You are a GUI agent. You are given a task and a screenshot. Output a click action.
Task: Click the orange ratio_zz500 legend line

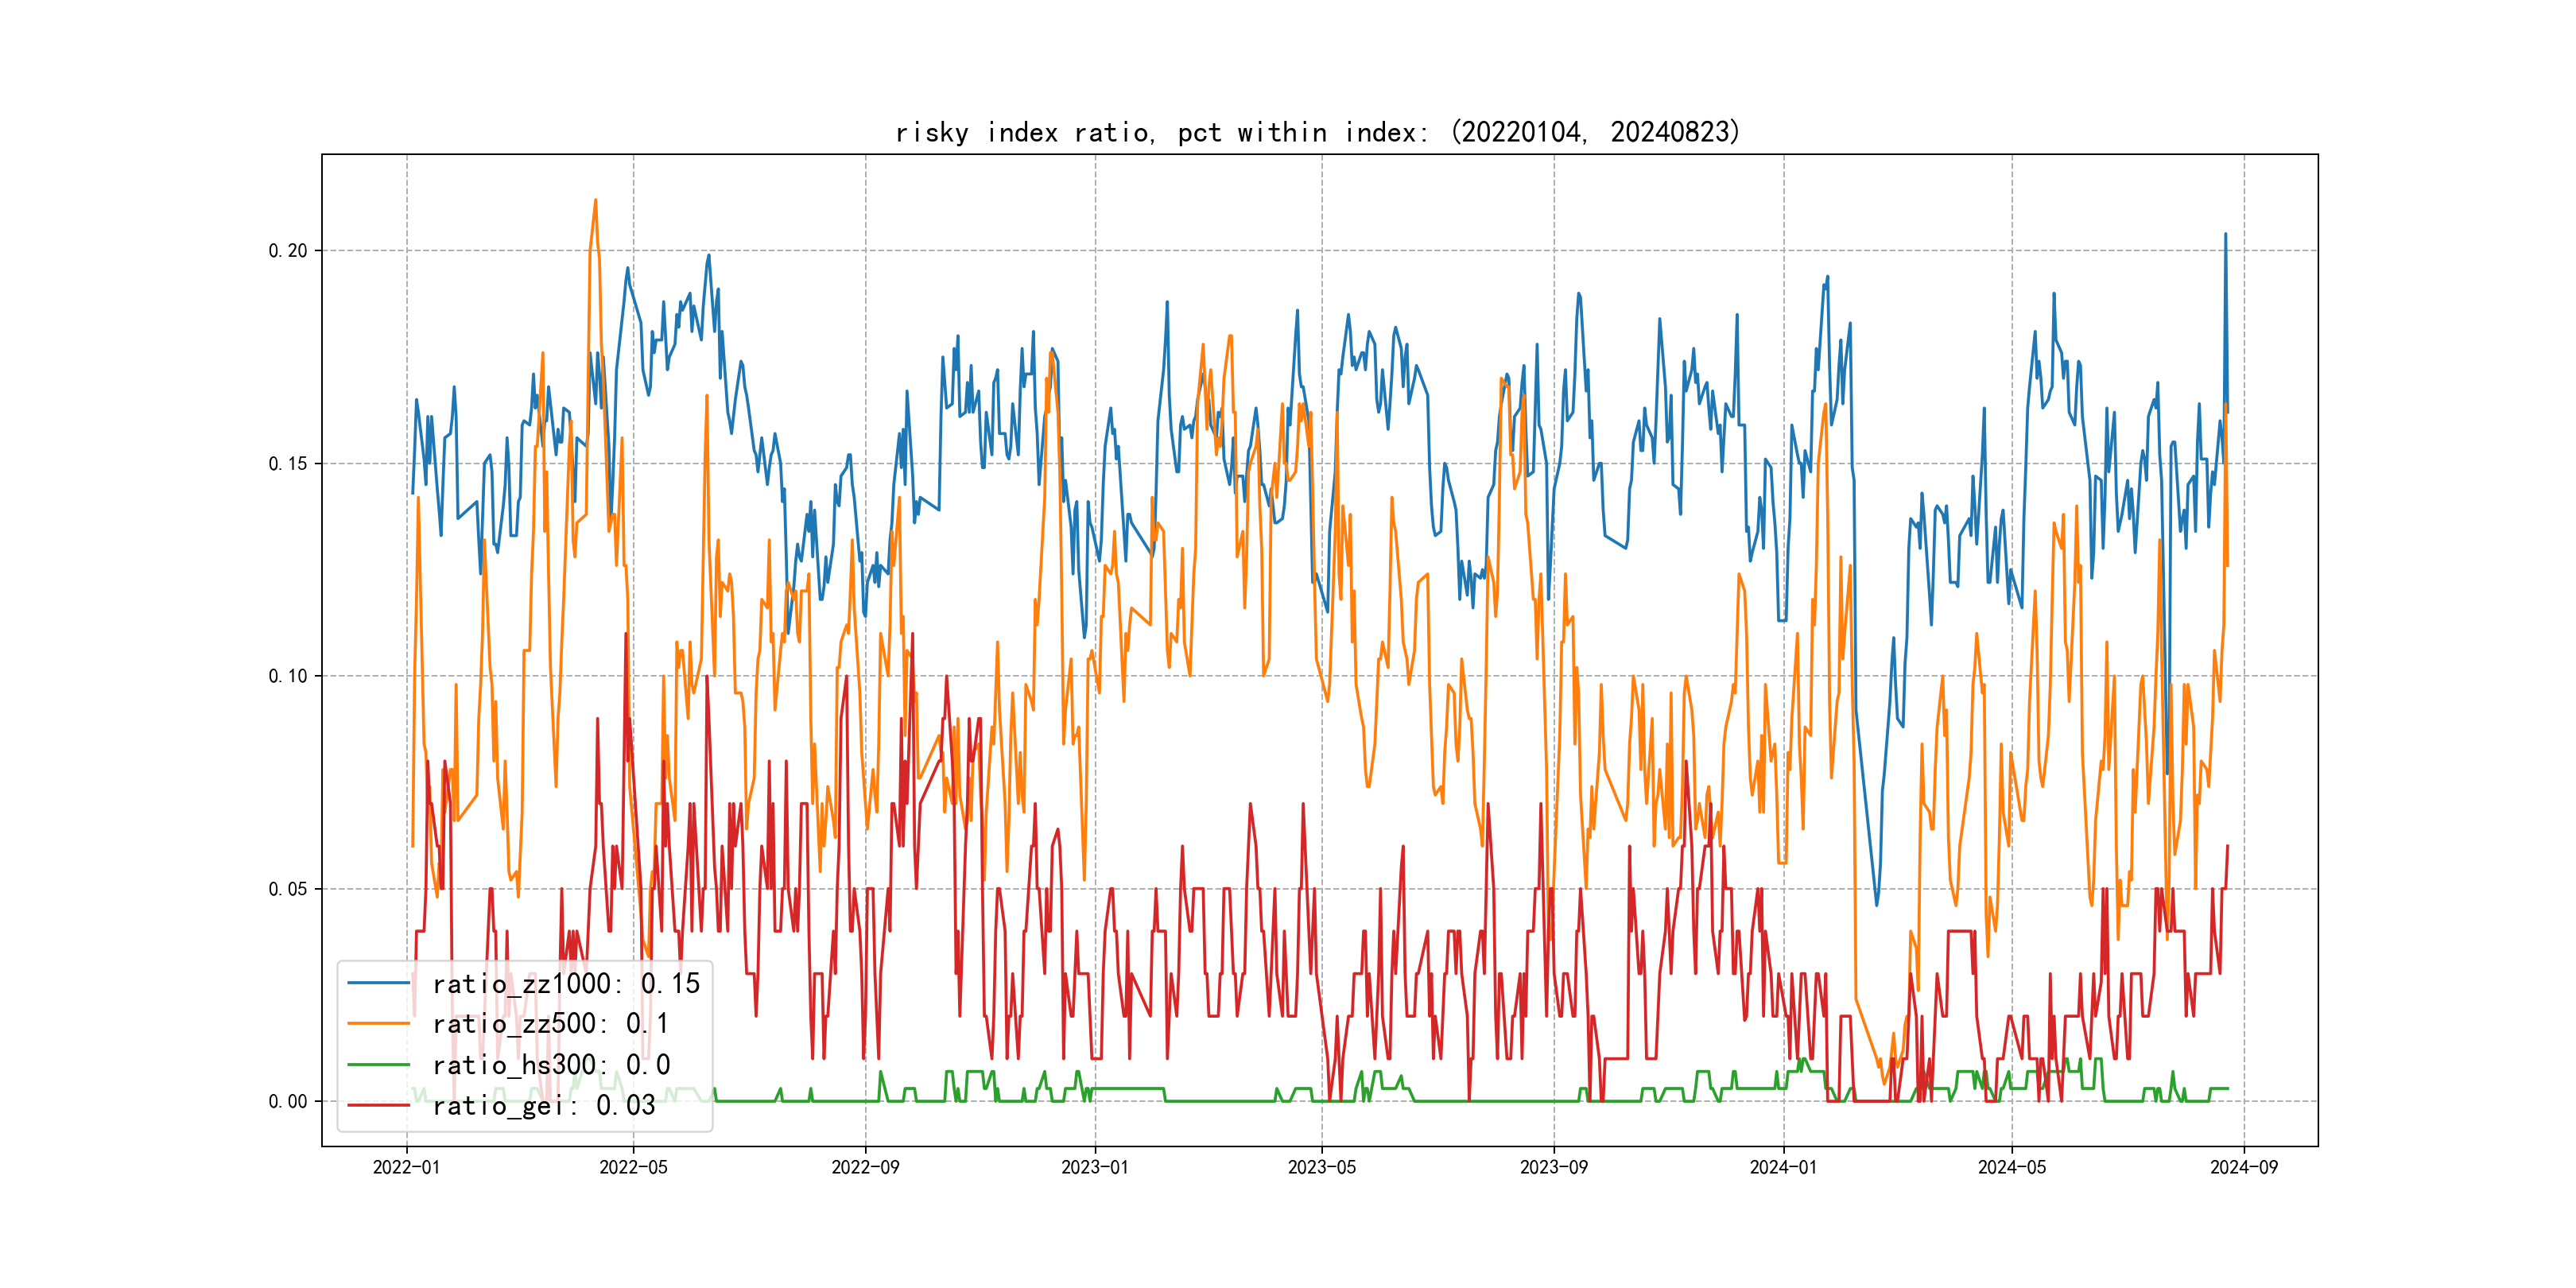pos(378,1023)
